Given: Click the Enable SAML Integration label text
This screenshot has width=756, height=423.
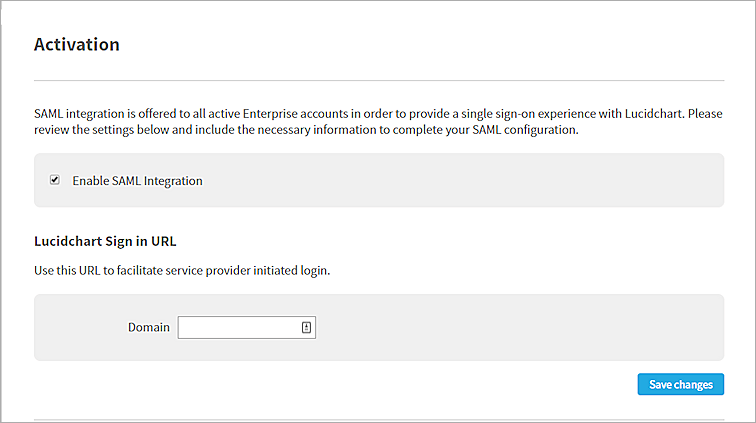Looking at the screenshot, I should pyautogui.click(x=137, y=181).
